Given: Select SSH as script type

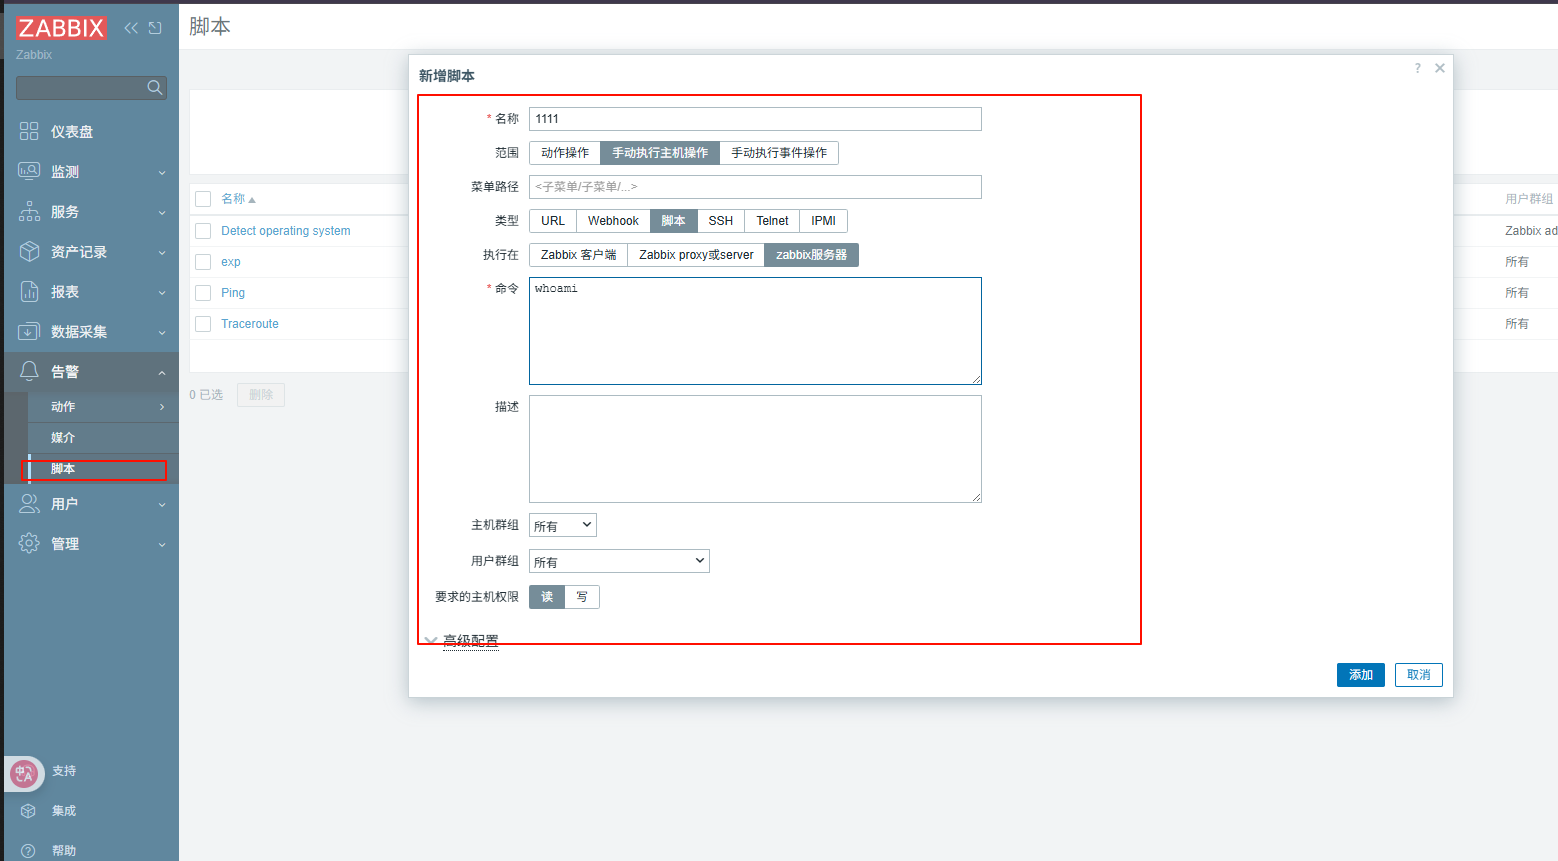Looking at the screenshot, I should [720, 221].
